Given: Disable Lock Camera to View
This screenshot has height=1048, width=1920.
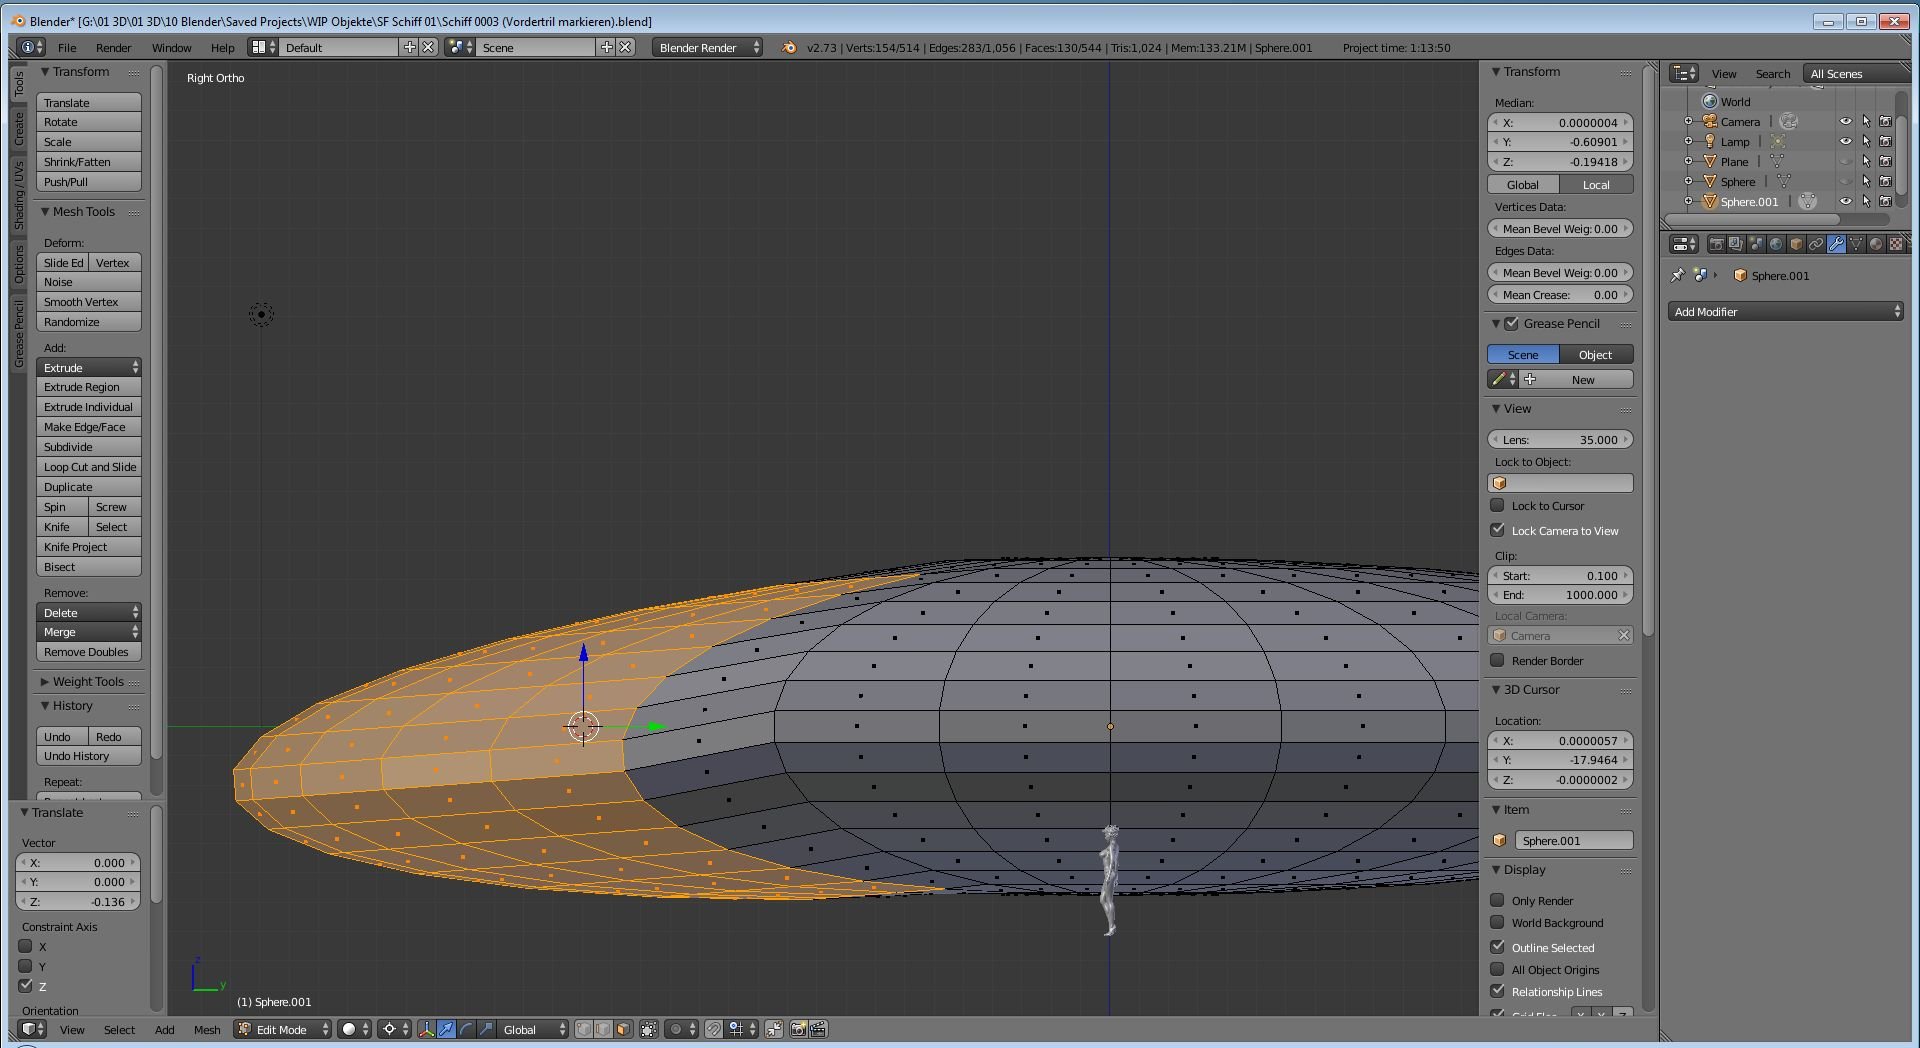Looking at the screenshot, I should 1497,530.
